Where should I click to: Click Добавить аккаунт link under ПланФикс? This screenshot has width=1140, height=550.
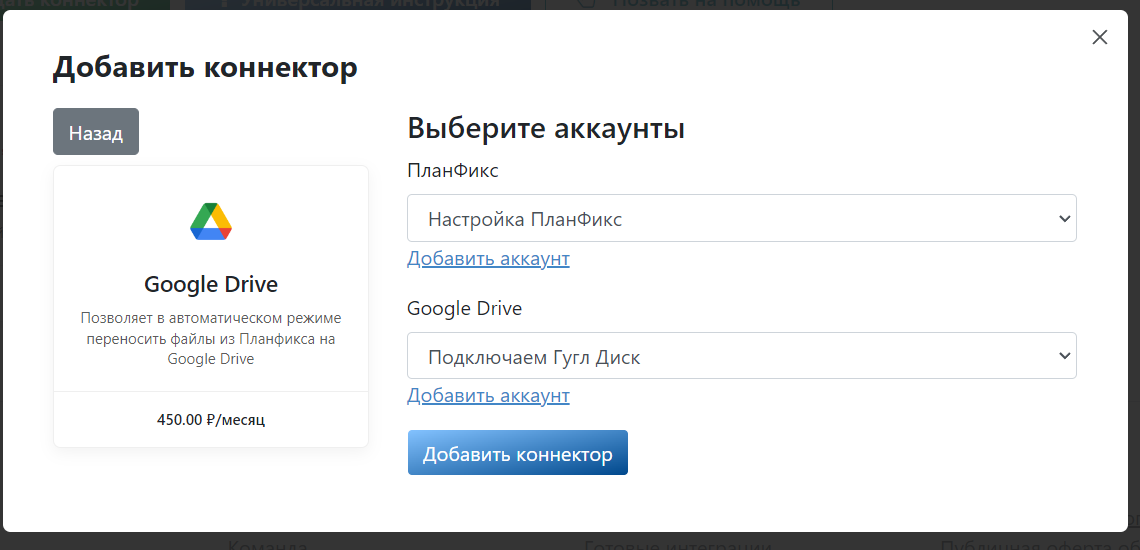pos(489,258)
